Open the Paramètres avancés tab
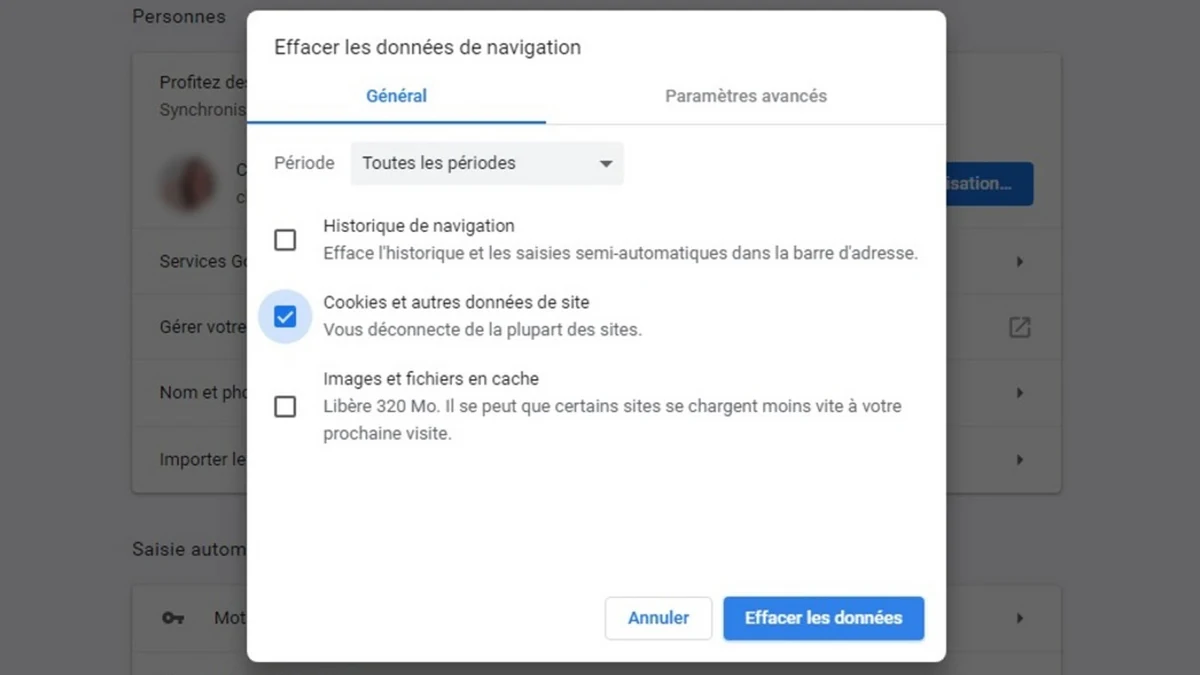The height and width of the screenshot is (675, 1200). tap(746, 97)
